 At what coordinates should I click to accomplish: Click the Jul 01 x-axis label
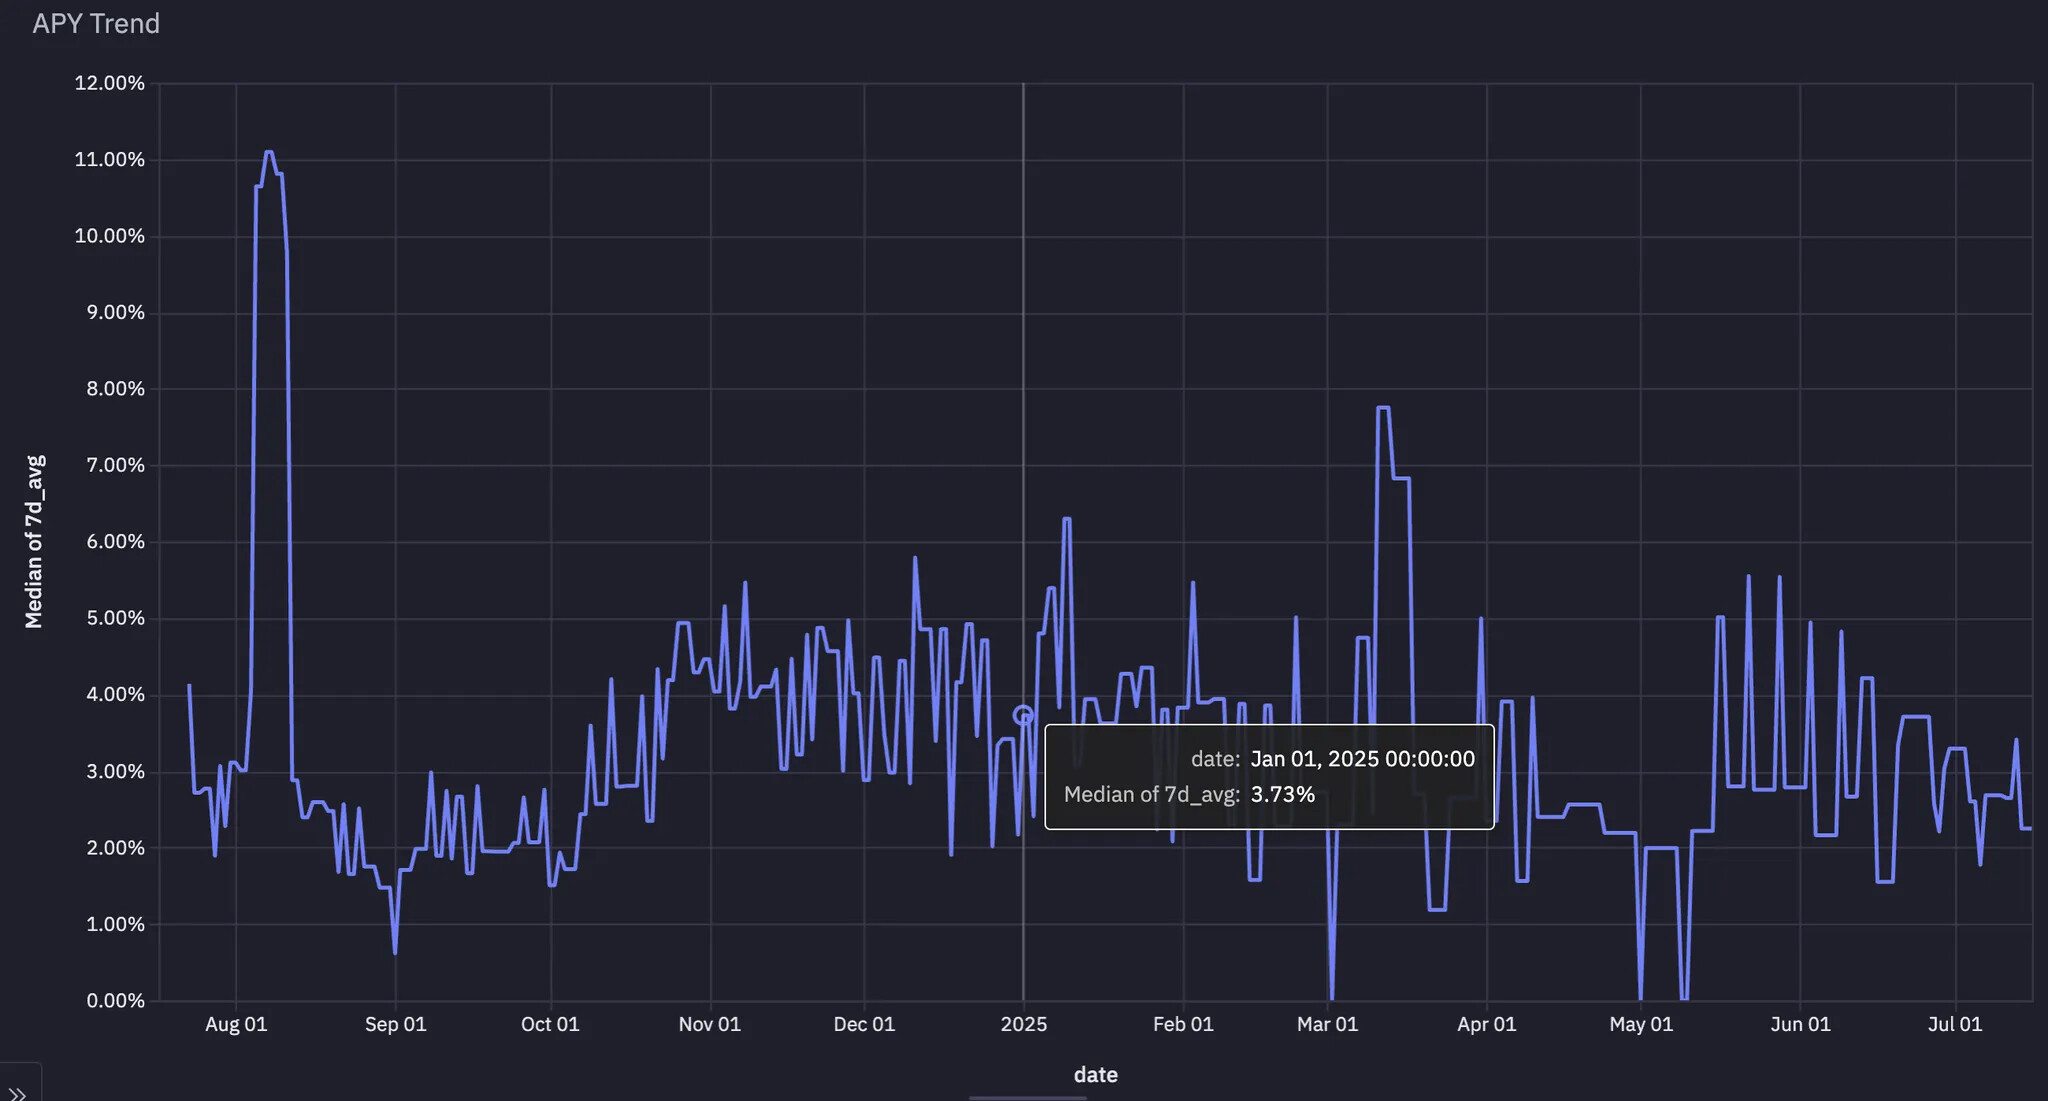click(1954, 1025)
